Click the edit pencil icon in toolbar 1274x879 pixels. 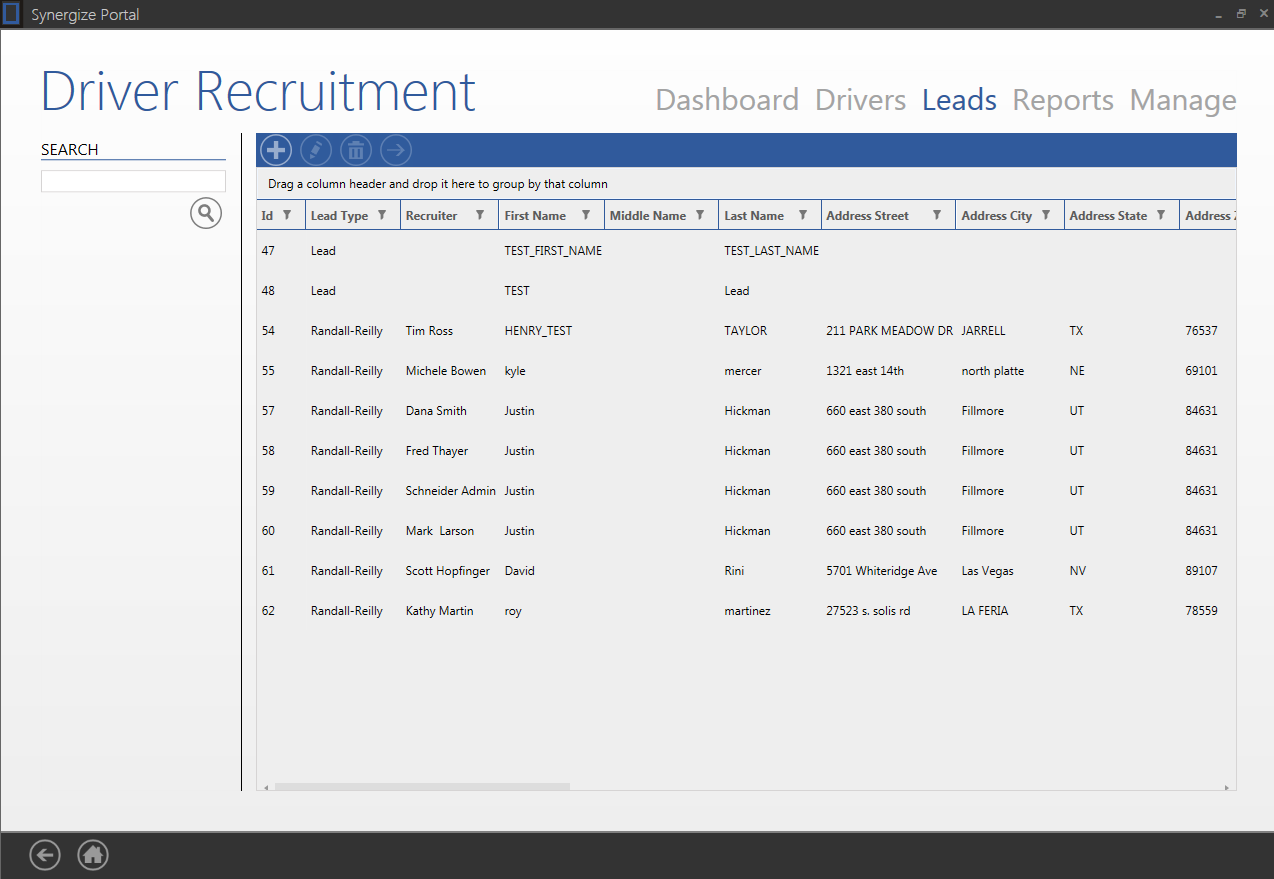[316, 150]
